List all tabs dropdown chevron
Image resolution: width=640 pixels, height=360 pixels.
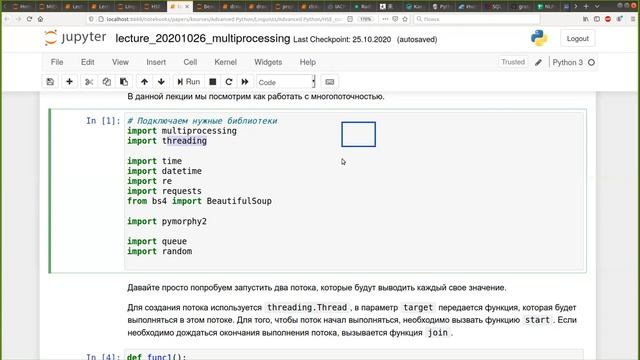(x=597, y=6)
